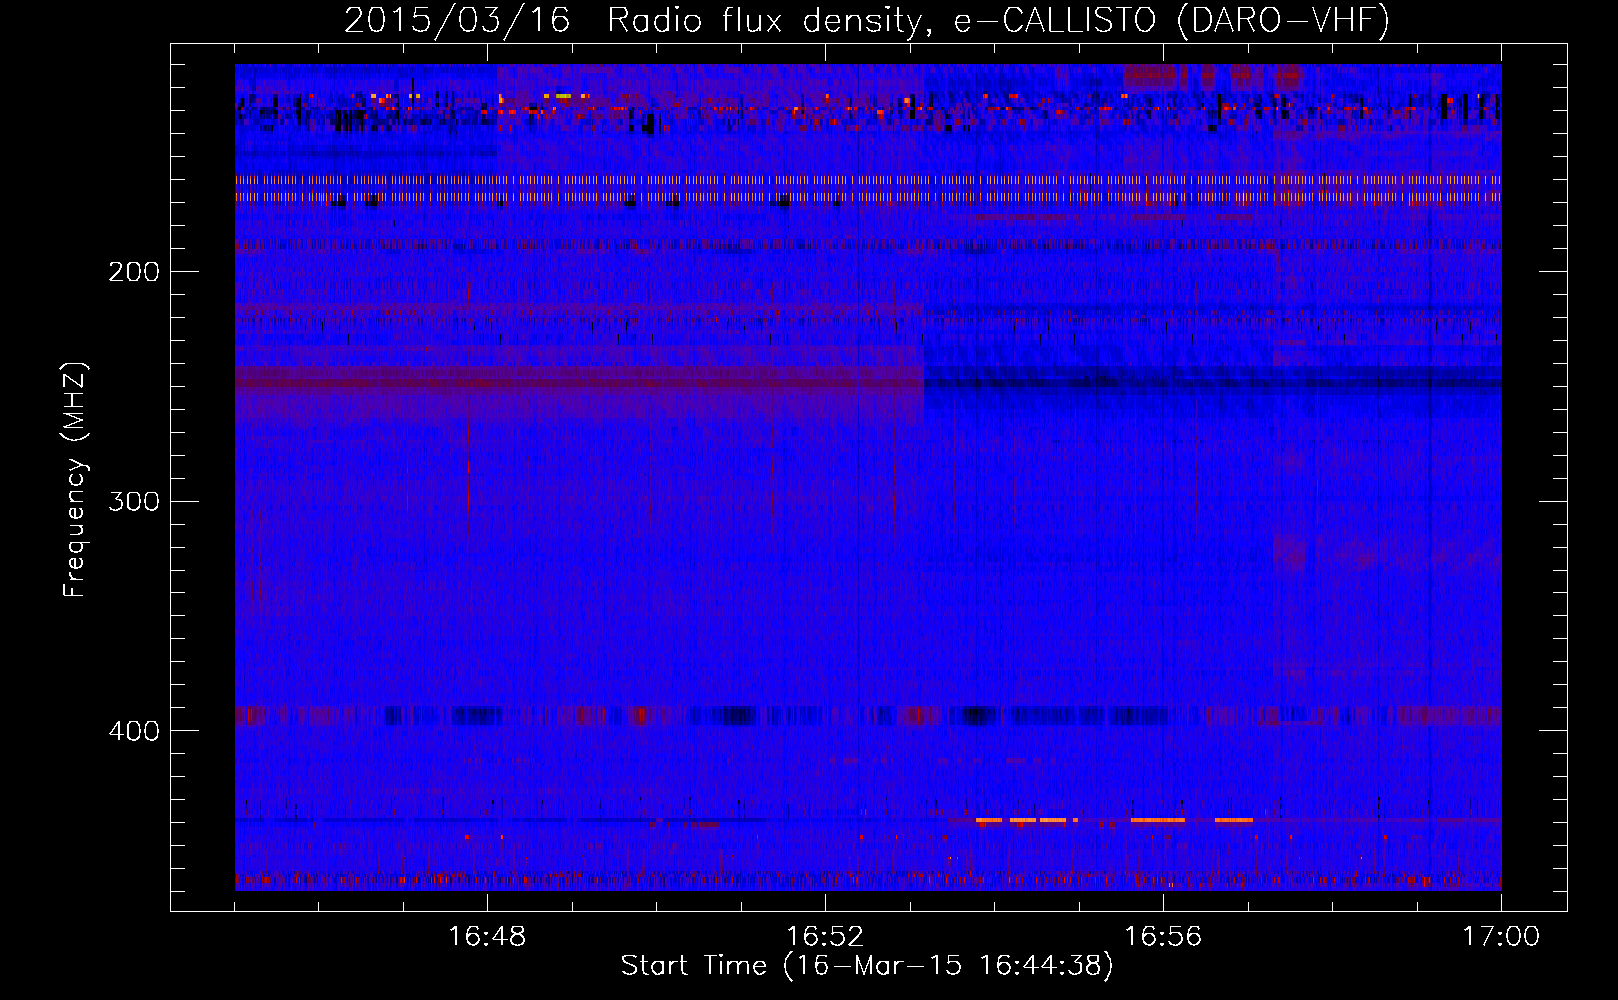Click the 17:00 time tick label
1618x1000 pixels.
tap(1501, 937)
